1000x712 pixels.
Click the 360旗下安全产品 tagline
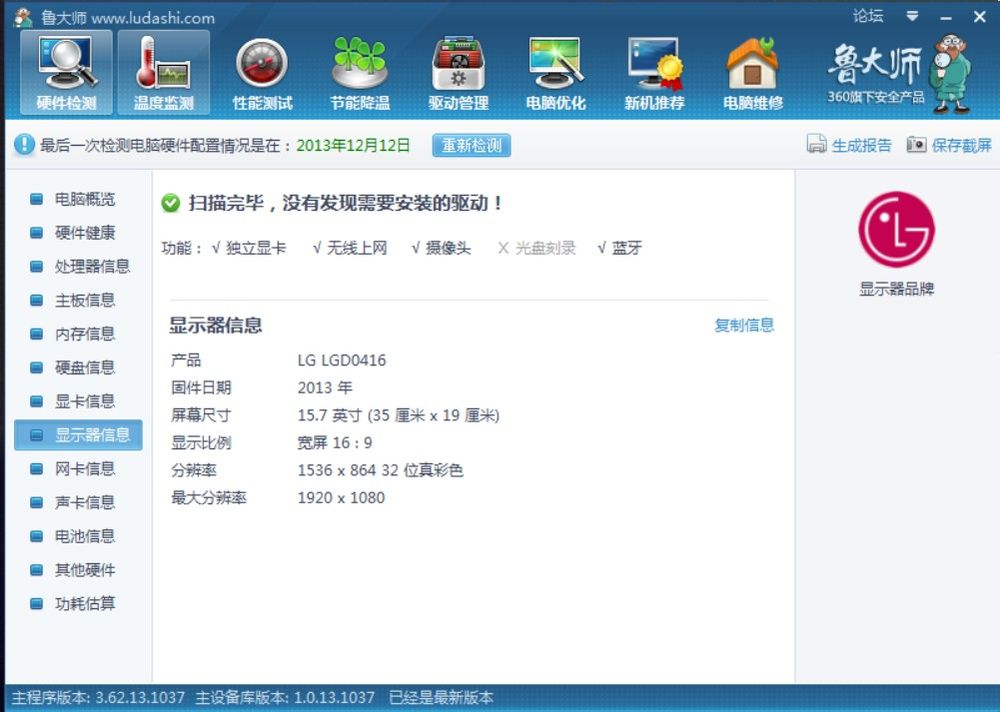[876, 97]
